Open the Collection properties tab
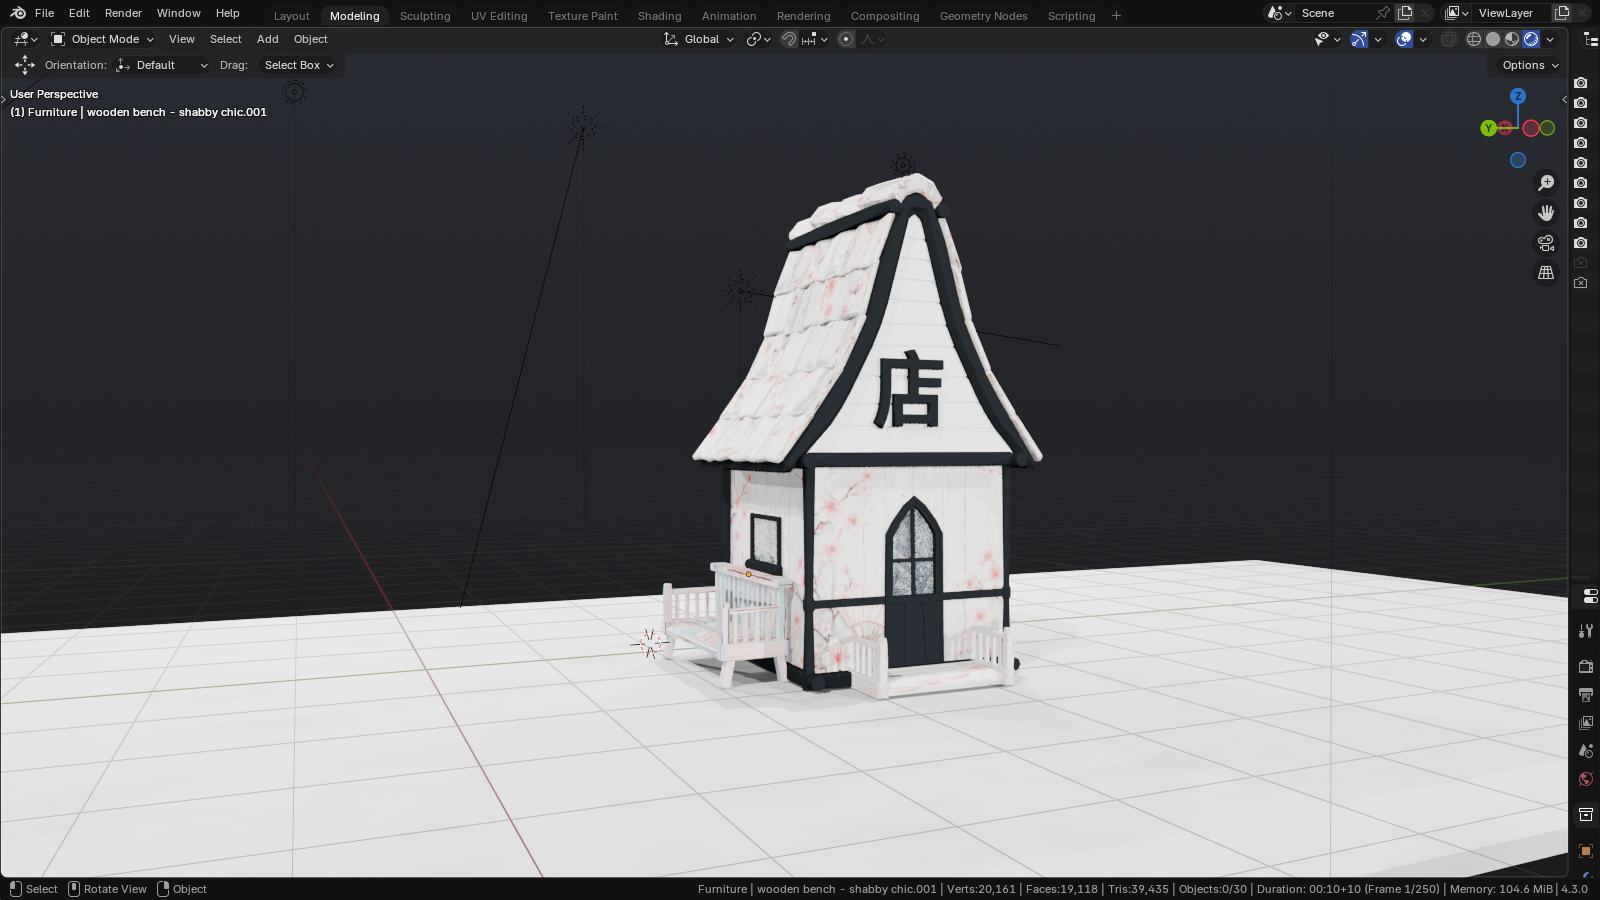1600x900 pixels. 1585,815
